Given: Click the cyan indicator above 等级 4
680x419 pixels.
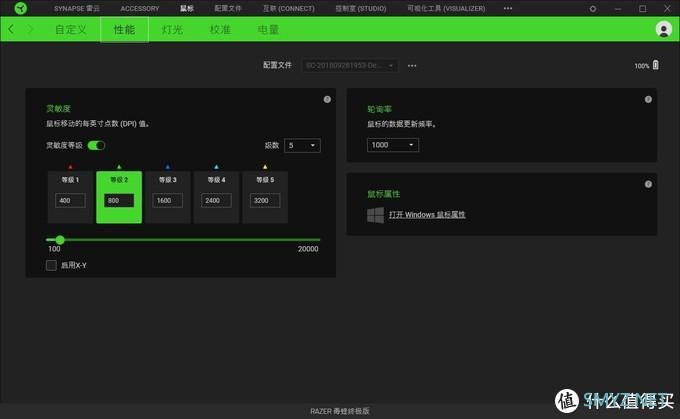Looking at the screenshot, I should [x=216, y=167].
